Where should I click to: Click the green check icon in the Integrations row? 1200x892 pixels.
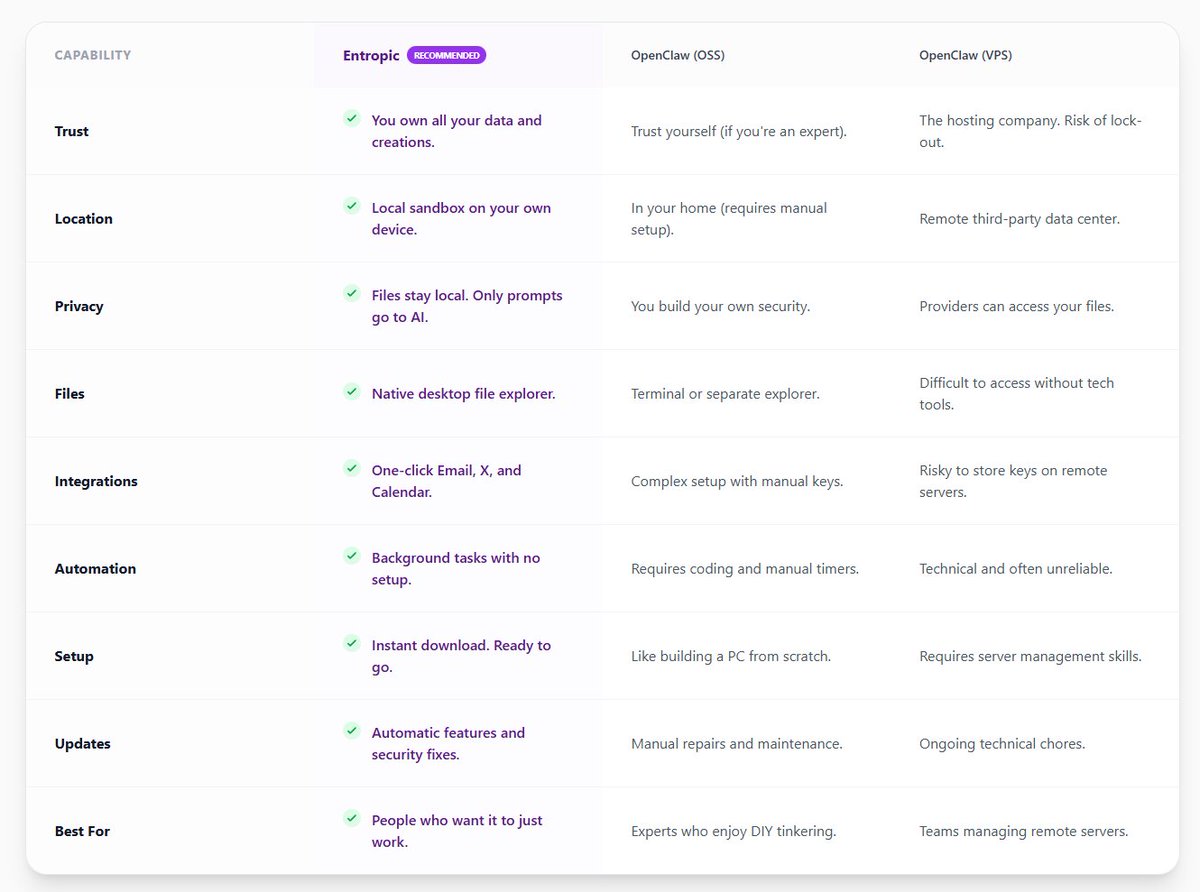[x=352, y=468]
